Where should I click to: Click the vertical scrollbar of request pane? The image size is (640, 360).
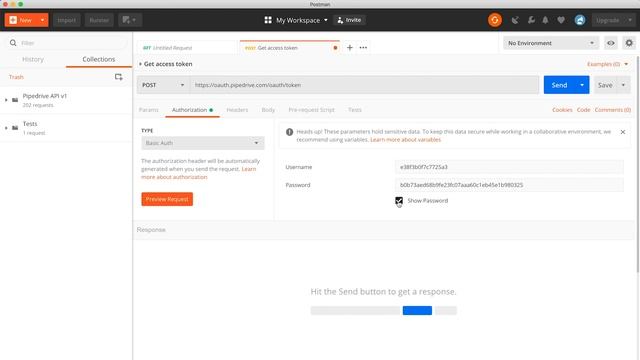637,163
